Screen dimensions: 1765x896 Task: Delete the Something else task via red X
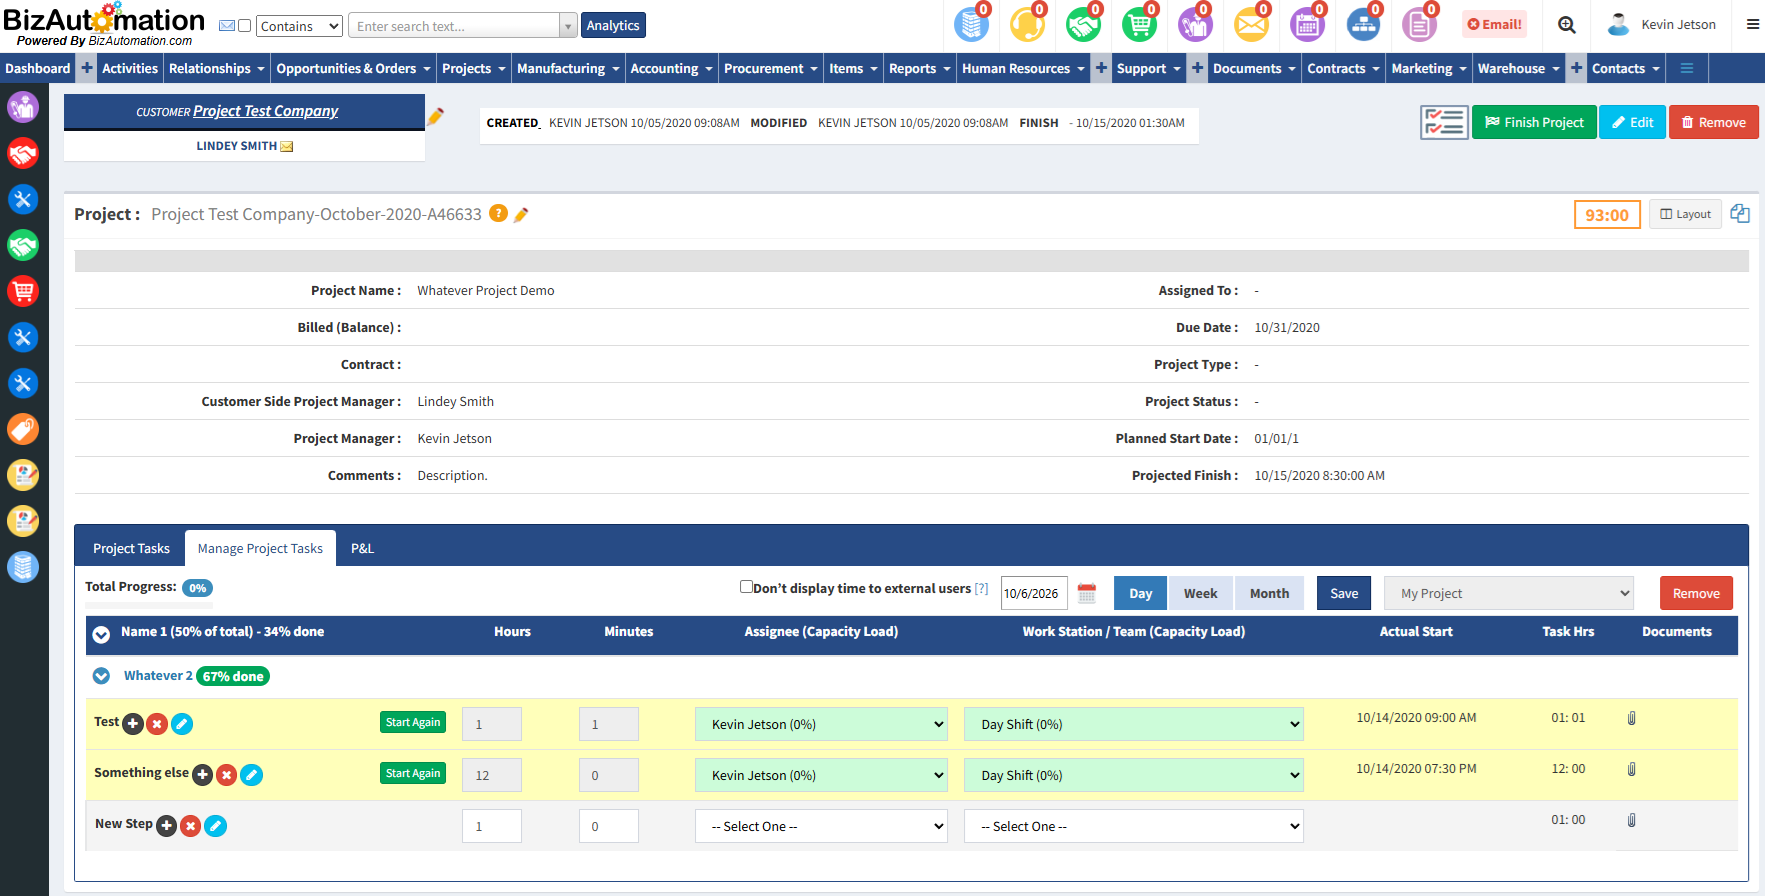227,775
